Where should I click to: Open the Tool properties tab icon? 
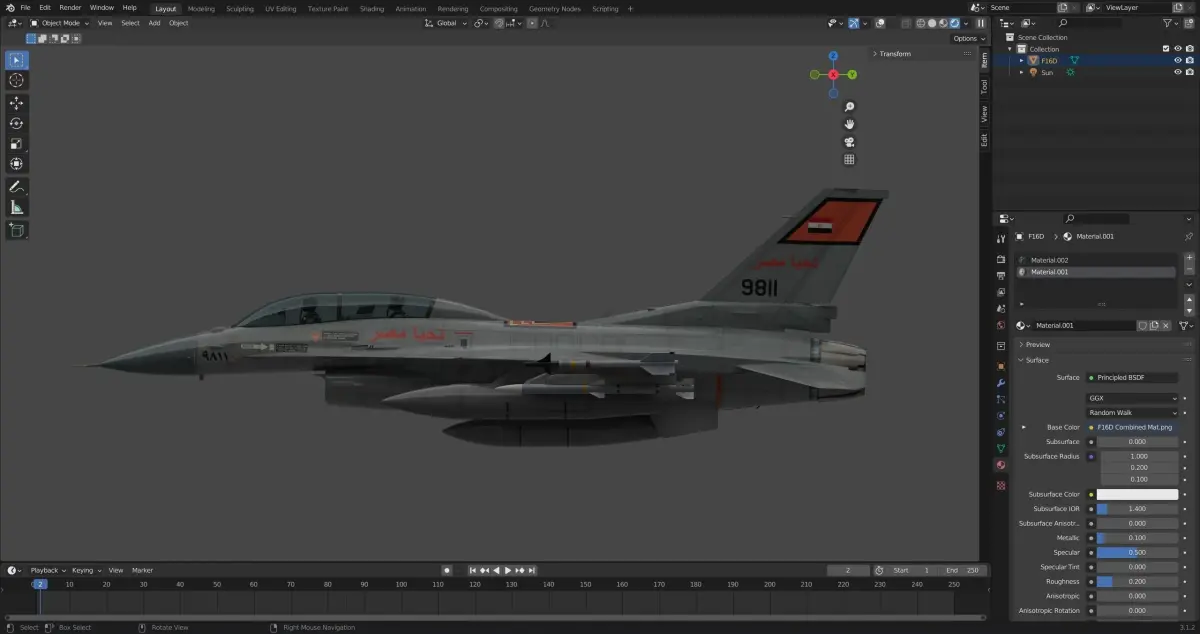pyautogui.click(x=1001, y=240)
